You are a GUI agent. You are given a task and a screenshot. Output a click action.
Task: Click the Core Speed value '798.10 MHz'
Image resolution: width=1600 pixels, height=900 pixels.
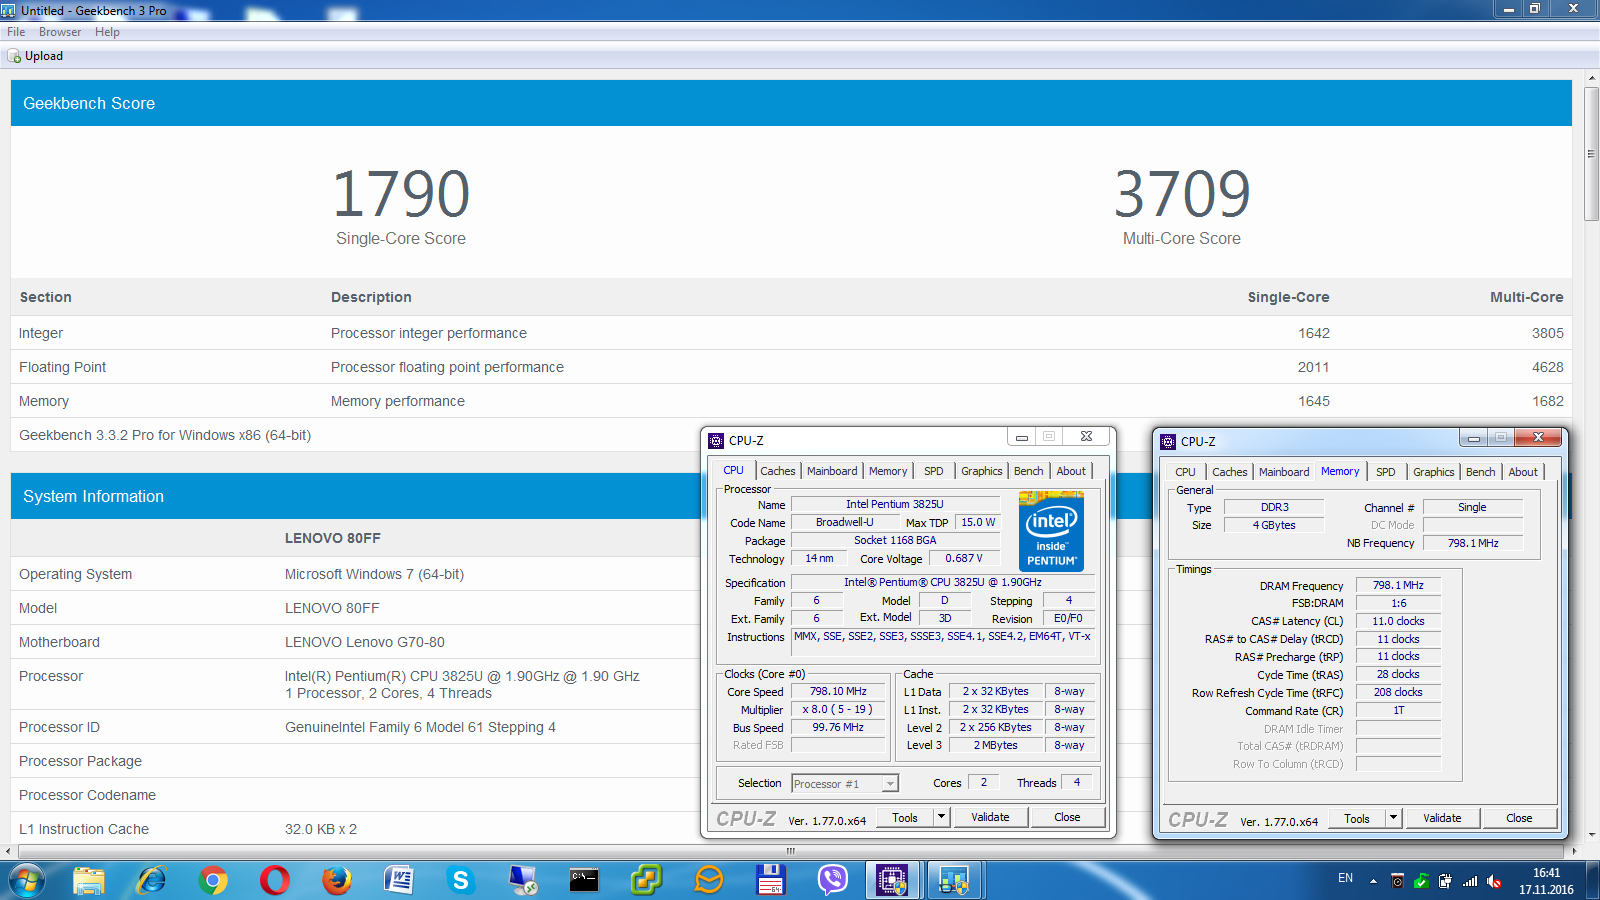(838, 691)
